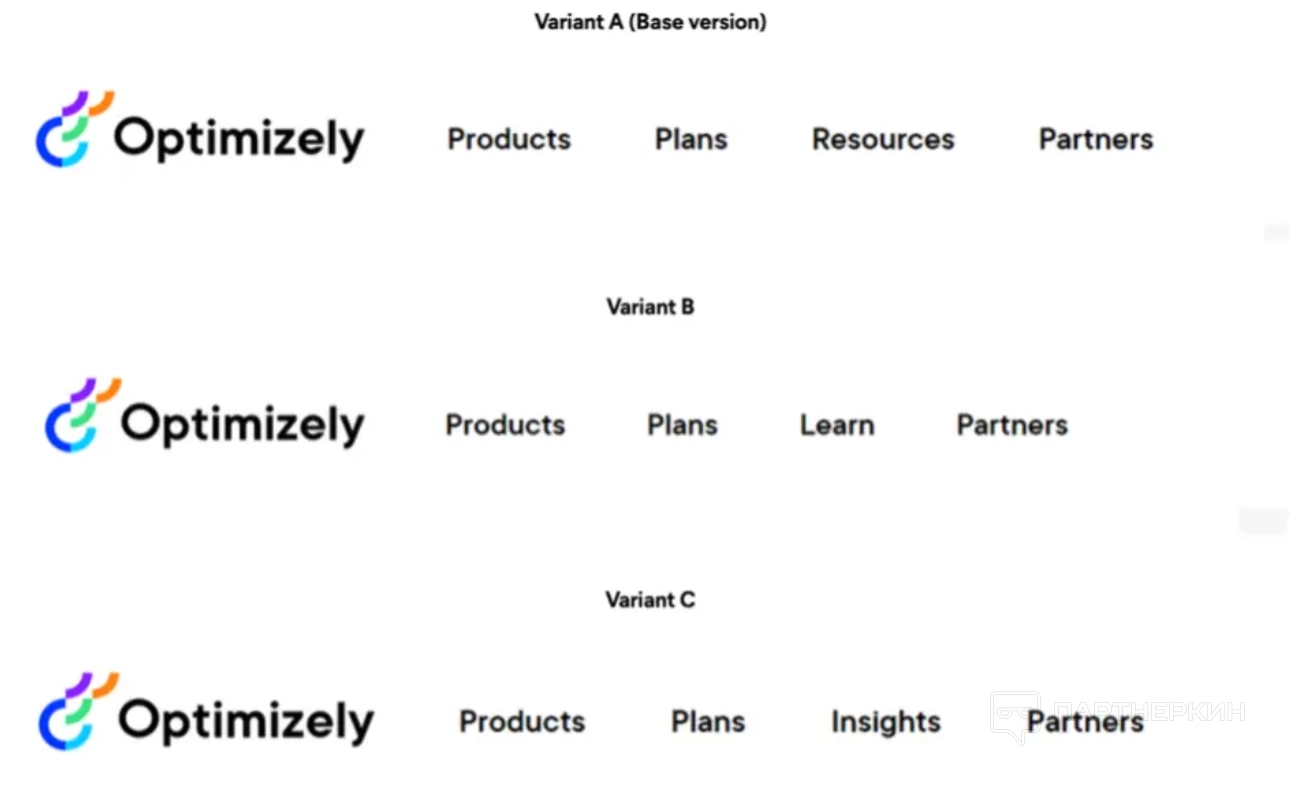Click the Partnerkin watermark speech-bubble icon

1013,716
